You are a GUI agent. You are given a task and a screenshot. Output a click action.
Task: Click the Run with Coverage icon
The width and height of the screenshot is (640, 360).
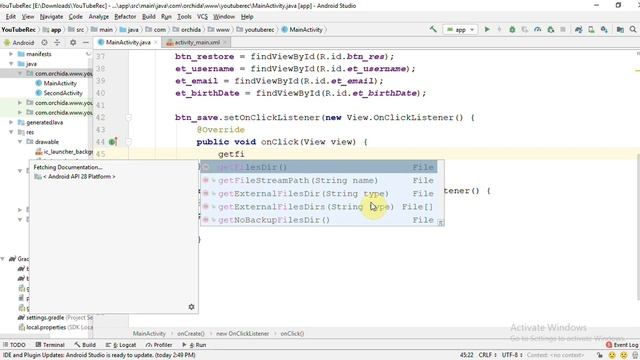pyautogui.click(x=524, y=29)
